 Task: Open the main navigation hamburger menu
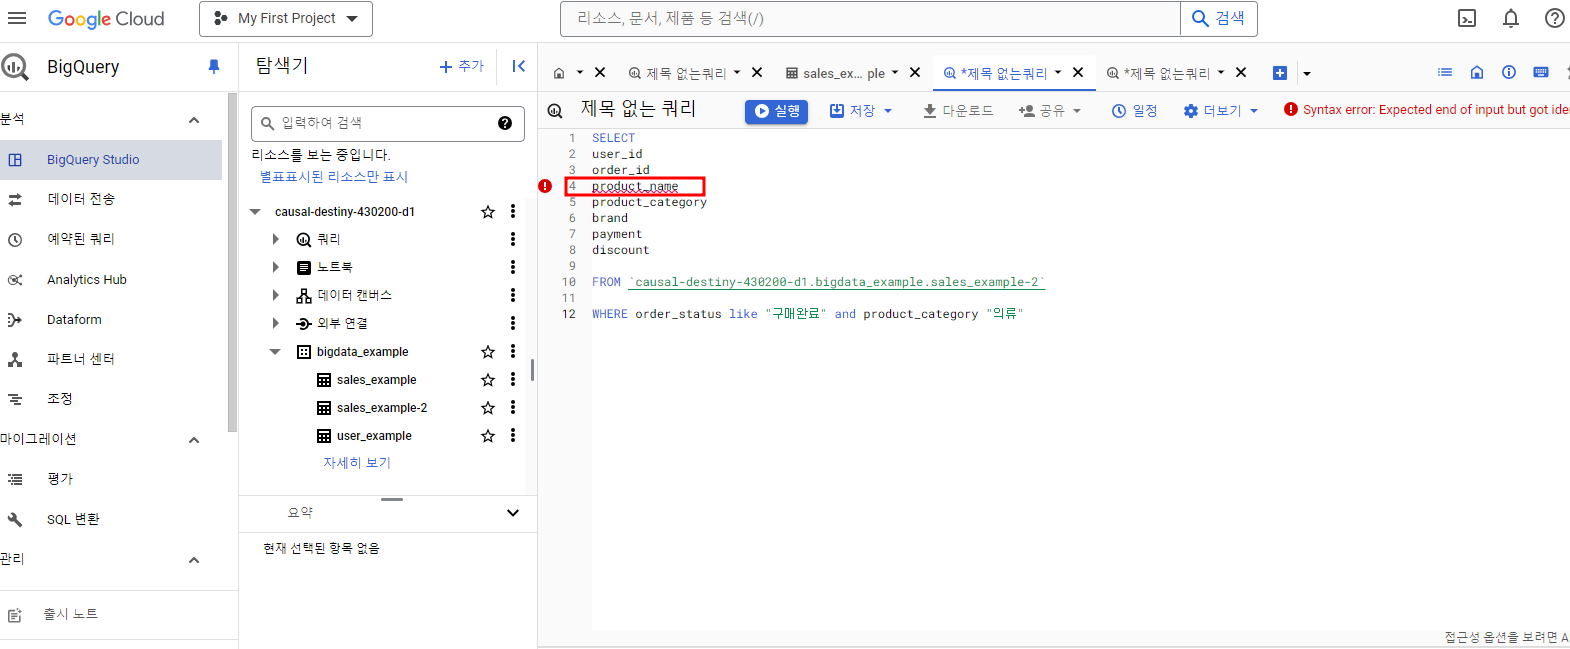(17, 18)
